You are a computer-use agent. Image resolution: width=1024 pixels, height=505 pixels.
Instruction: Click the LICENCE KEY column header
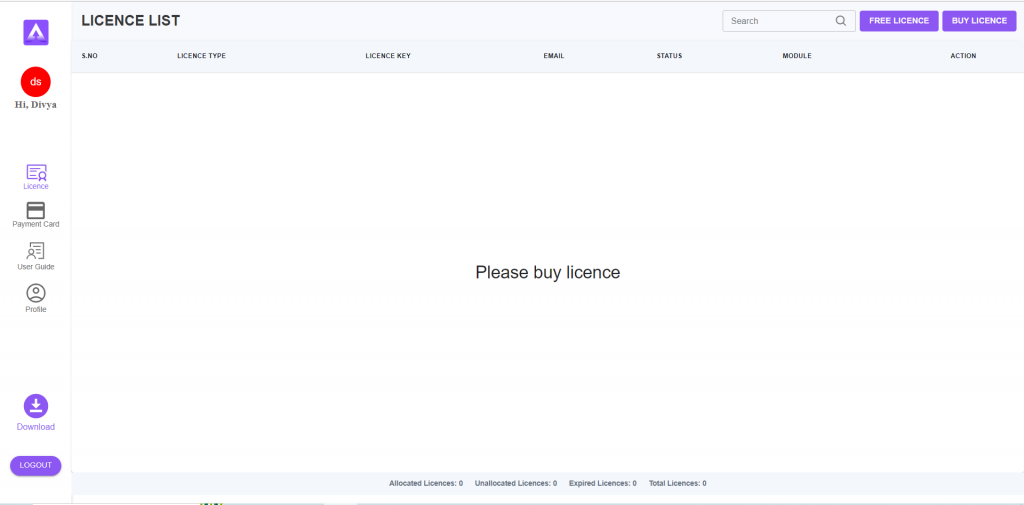click(388, 56)
